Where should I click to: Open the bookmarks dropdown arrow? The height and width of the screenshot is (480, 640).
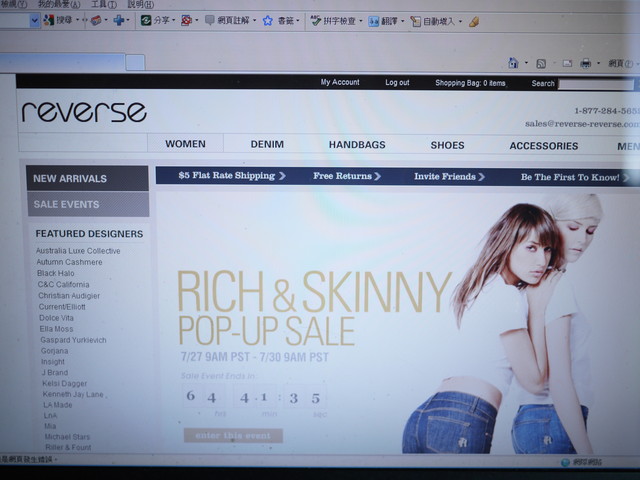[x=298, y=21]
